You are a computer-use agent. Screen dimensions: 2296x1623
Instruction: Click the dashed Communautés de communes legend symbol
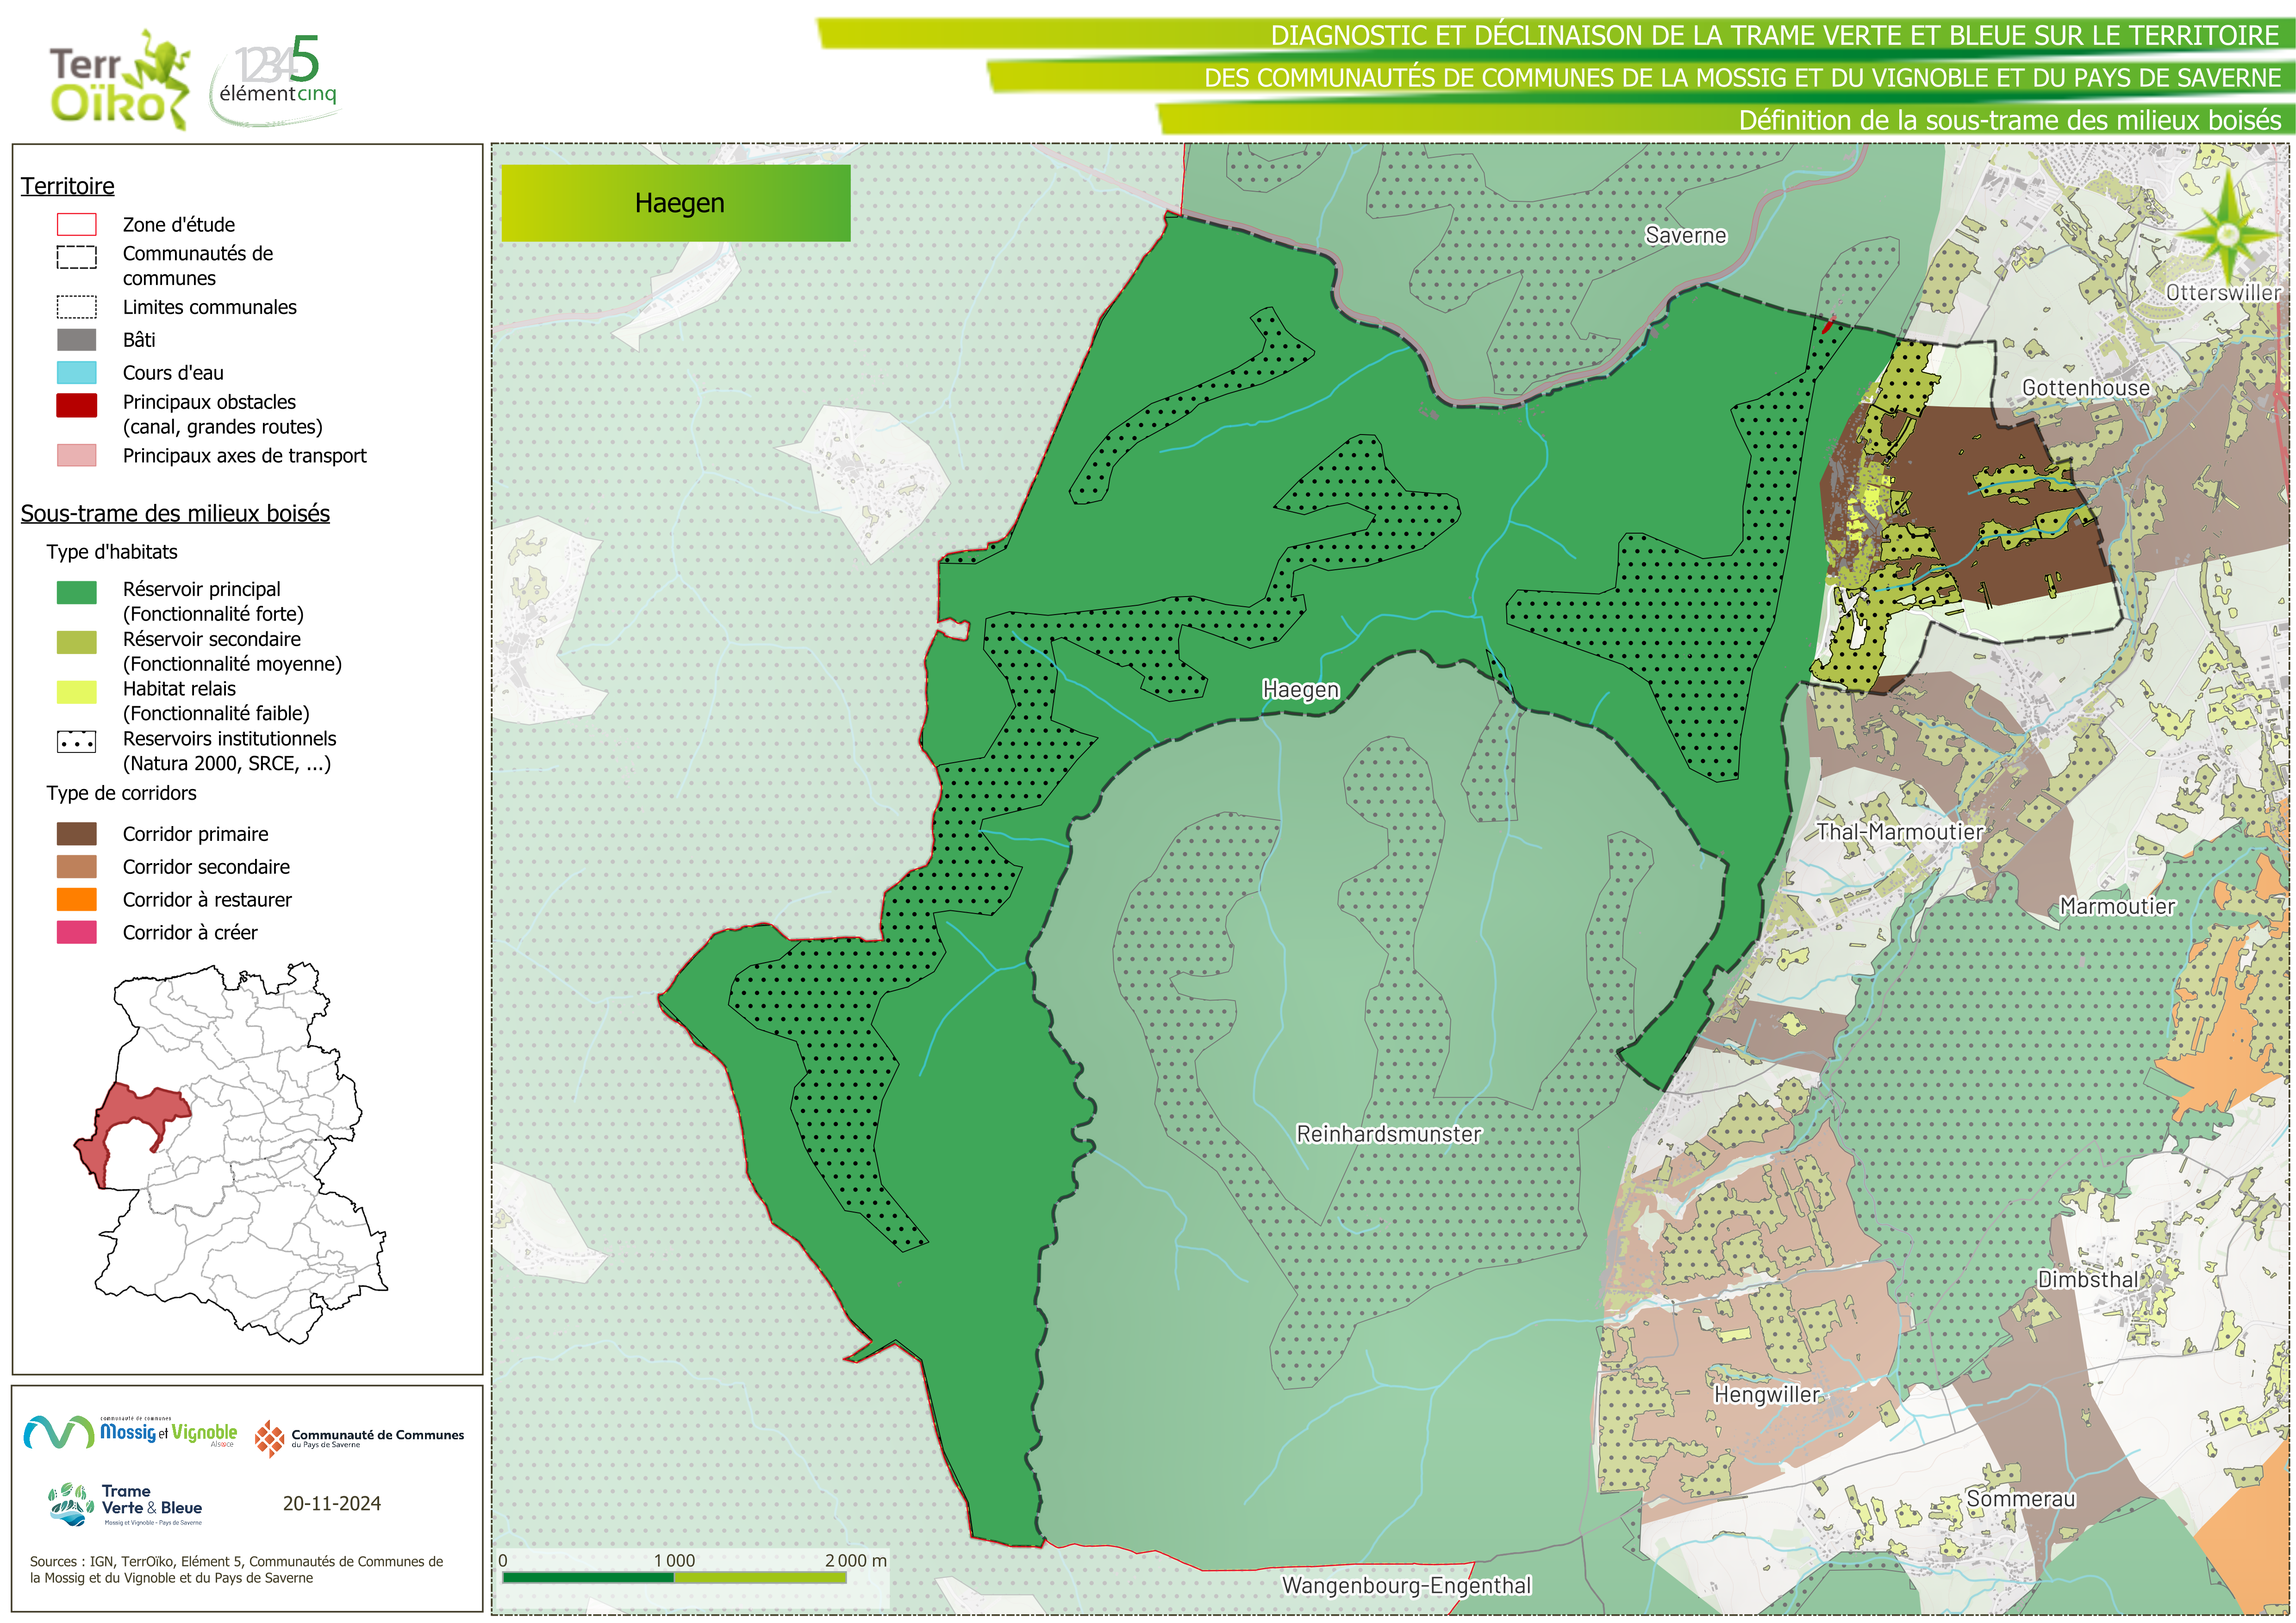(x=77, y=257)
